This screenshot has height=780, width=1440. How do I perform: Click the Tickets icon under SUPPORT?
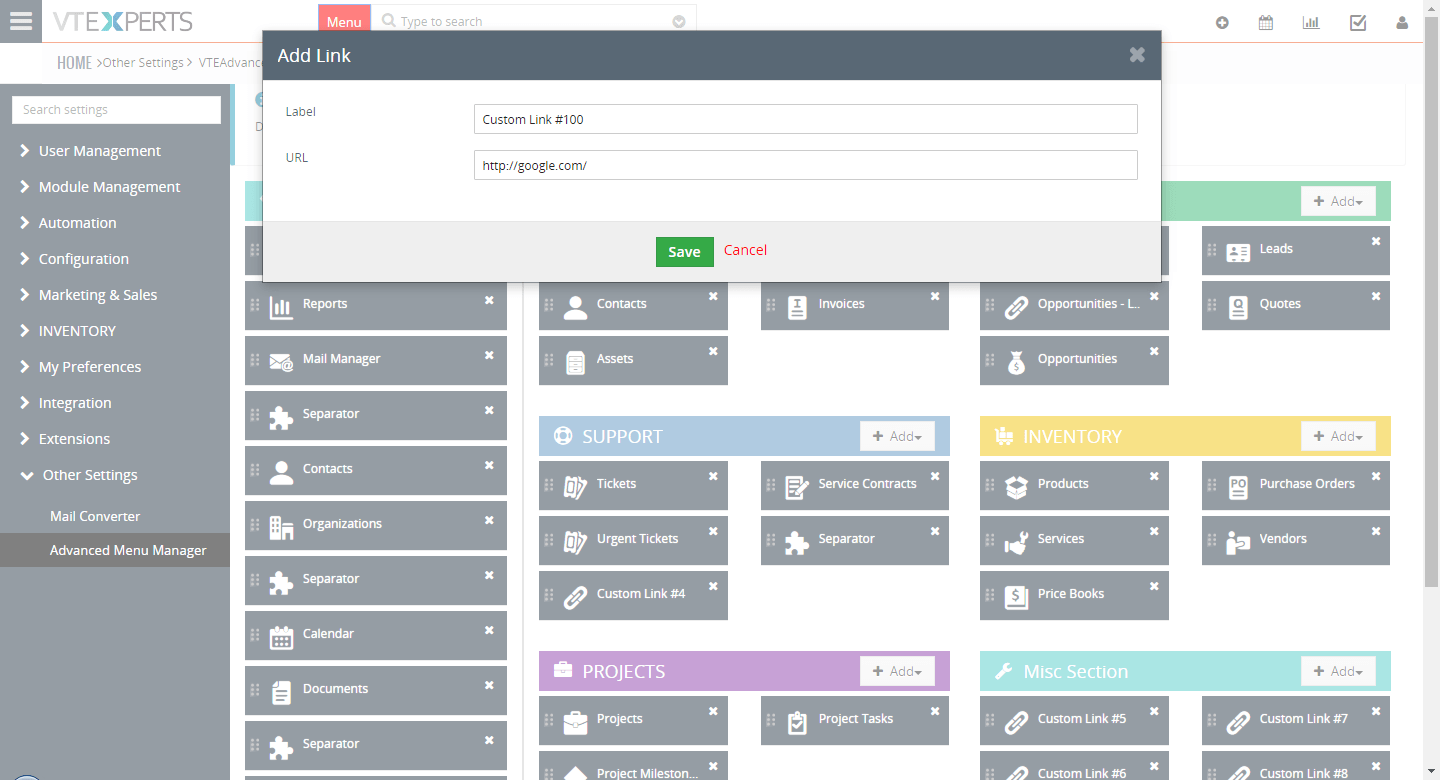[x=575, y=485]
